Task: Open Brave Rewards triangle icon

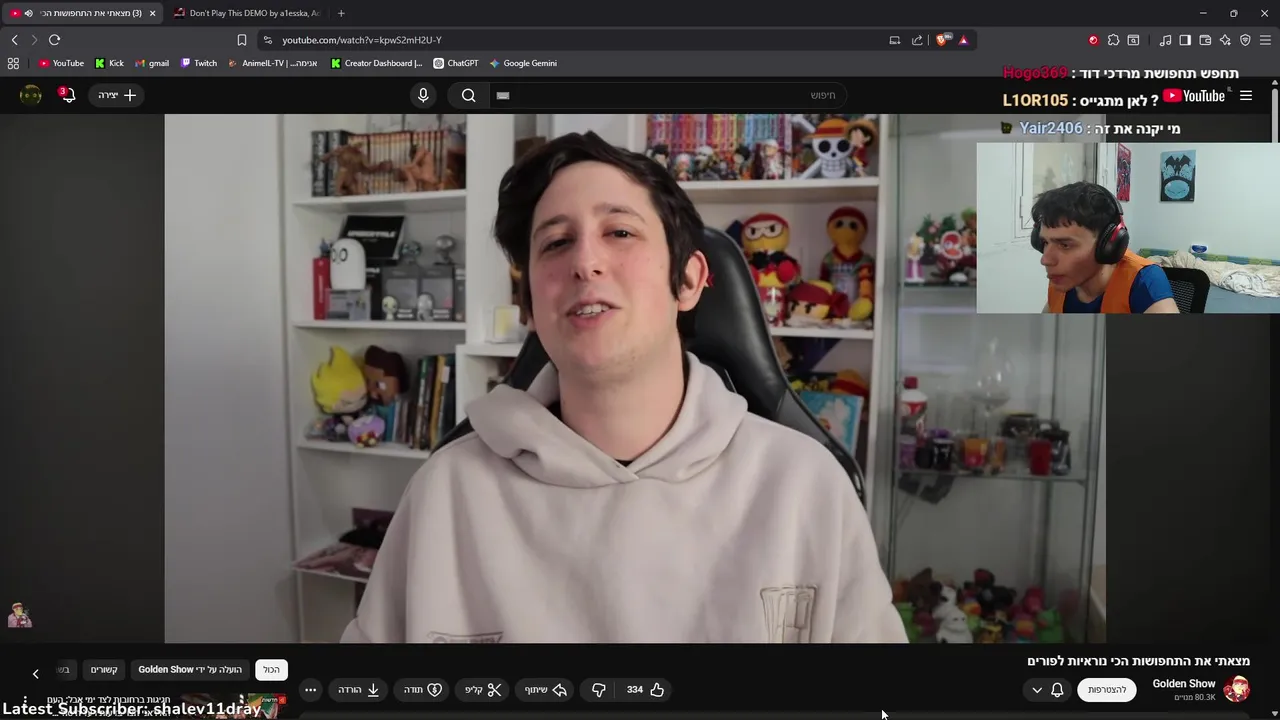Action: click(x=963, y=40)
